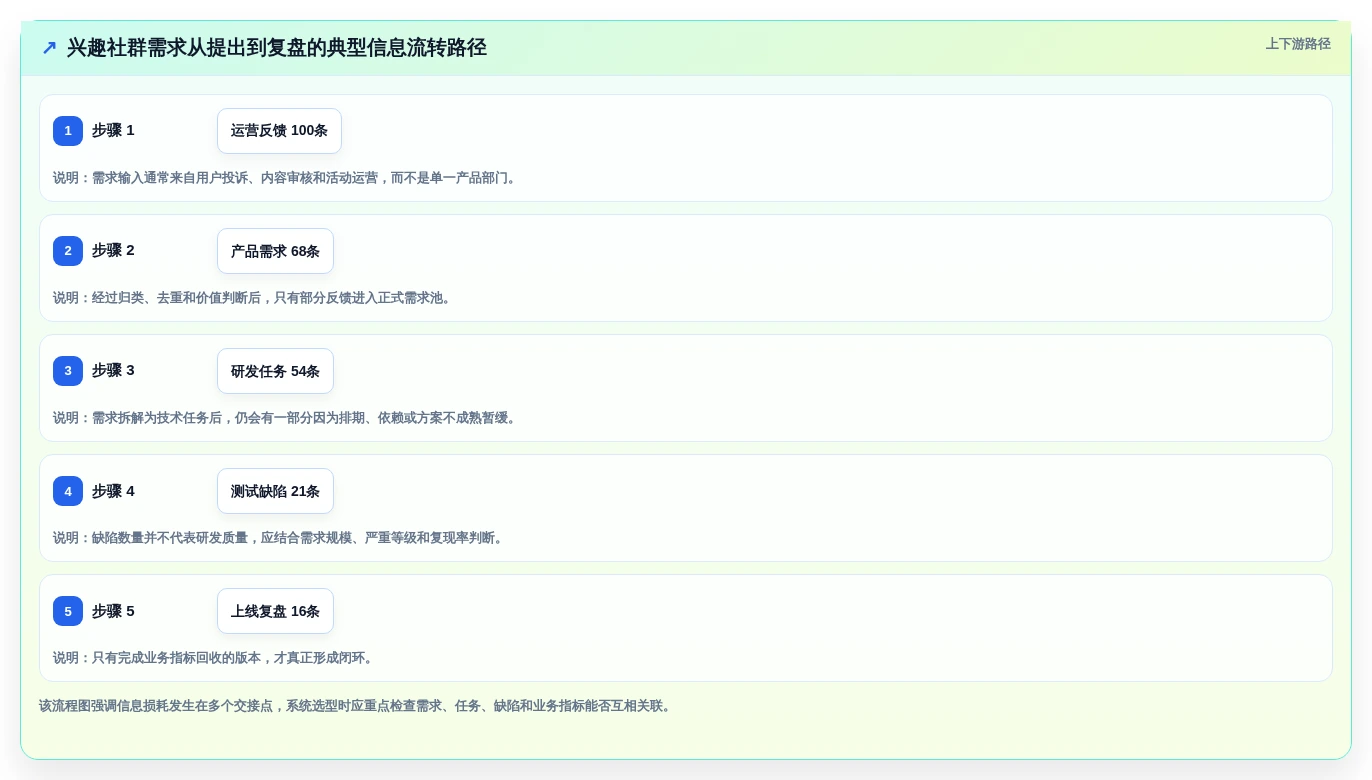Click the 步骤 2 label

point(113,250)
